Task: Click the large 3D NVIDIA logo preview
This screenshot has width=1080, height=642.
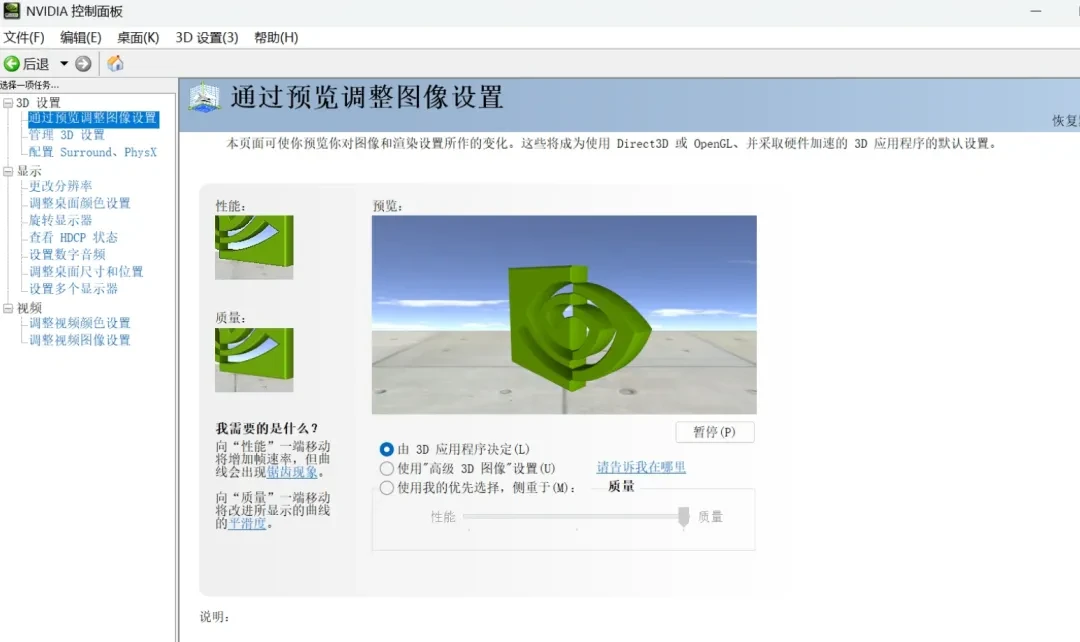Action: pos(564,315)
